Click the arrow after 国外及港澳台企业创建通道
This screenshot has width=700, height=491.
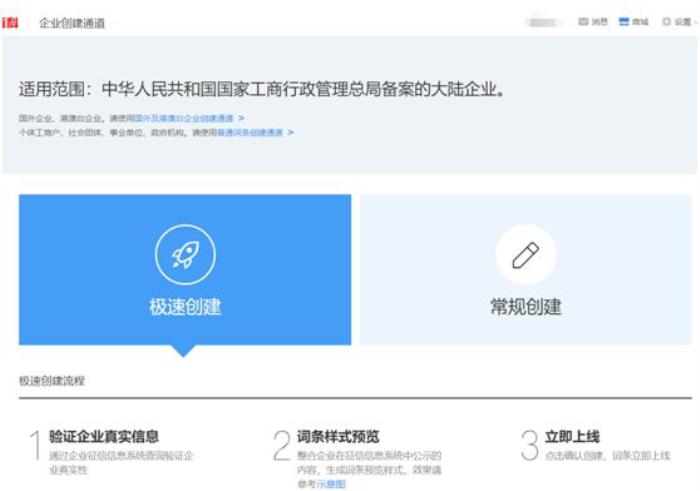(x=241, y=118)
